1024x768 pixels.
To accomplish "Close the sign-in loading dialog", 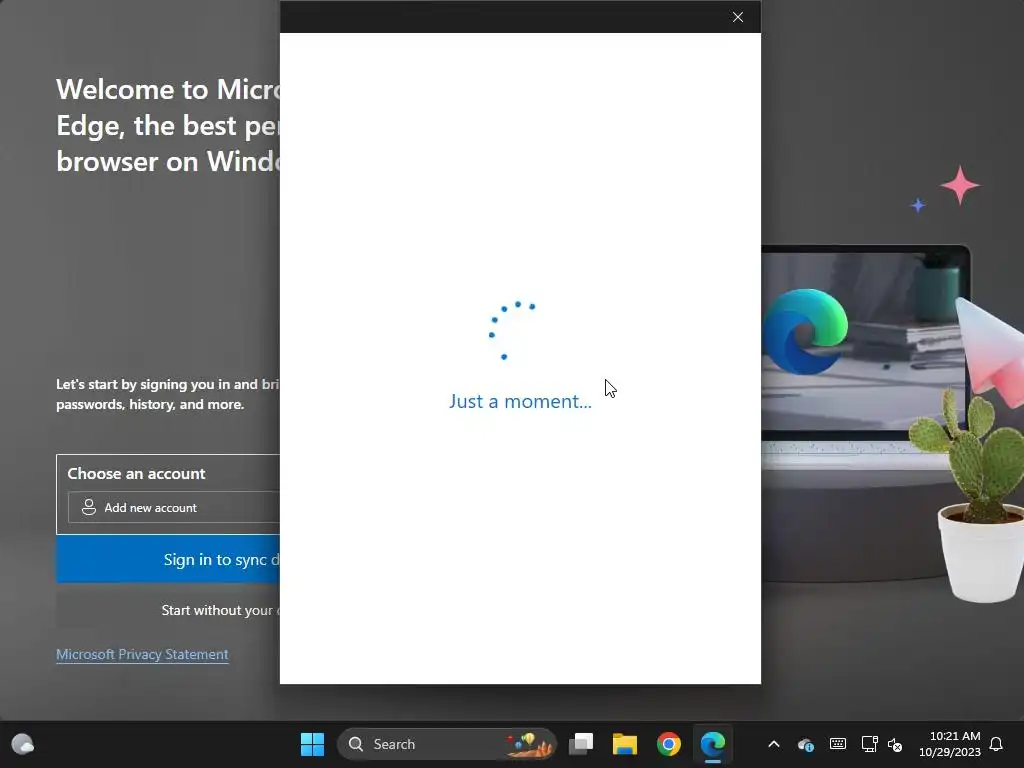I will coord(737,17).
